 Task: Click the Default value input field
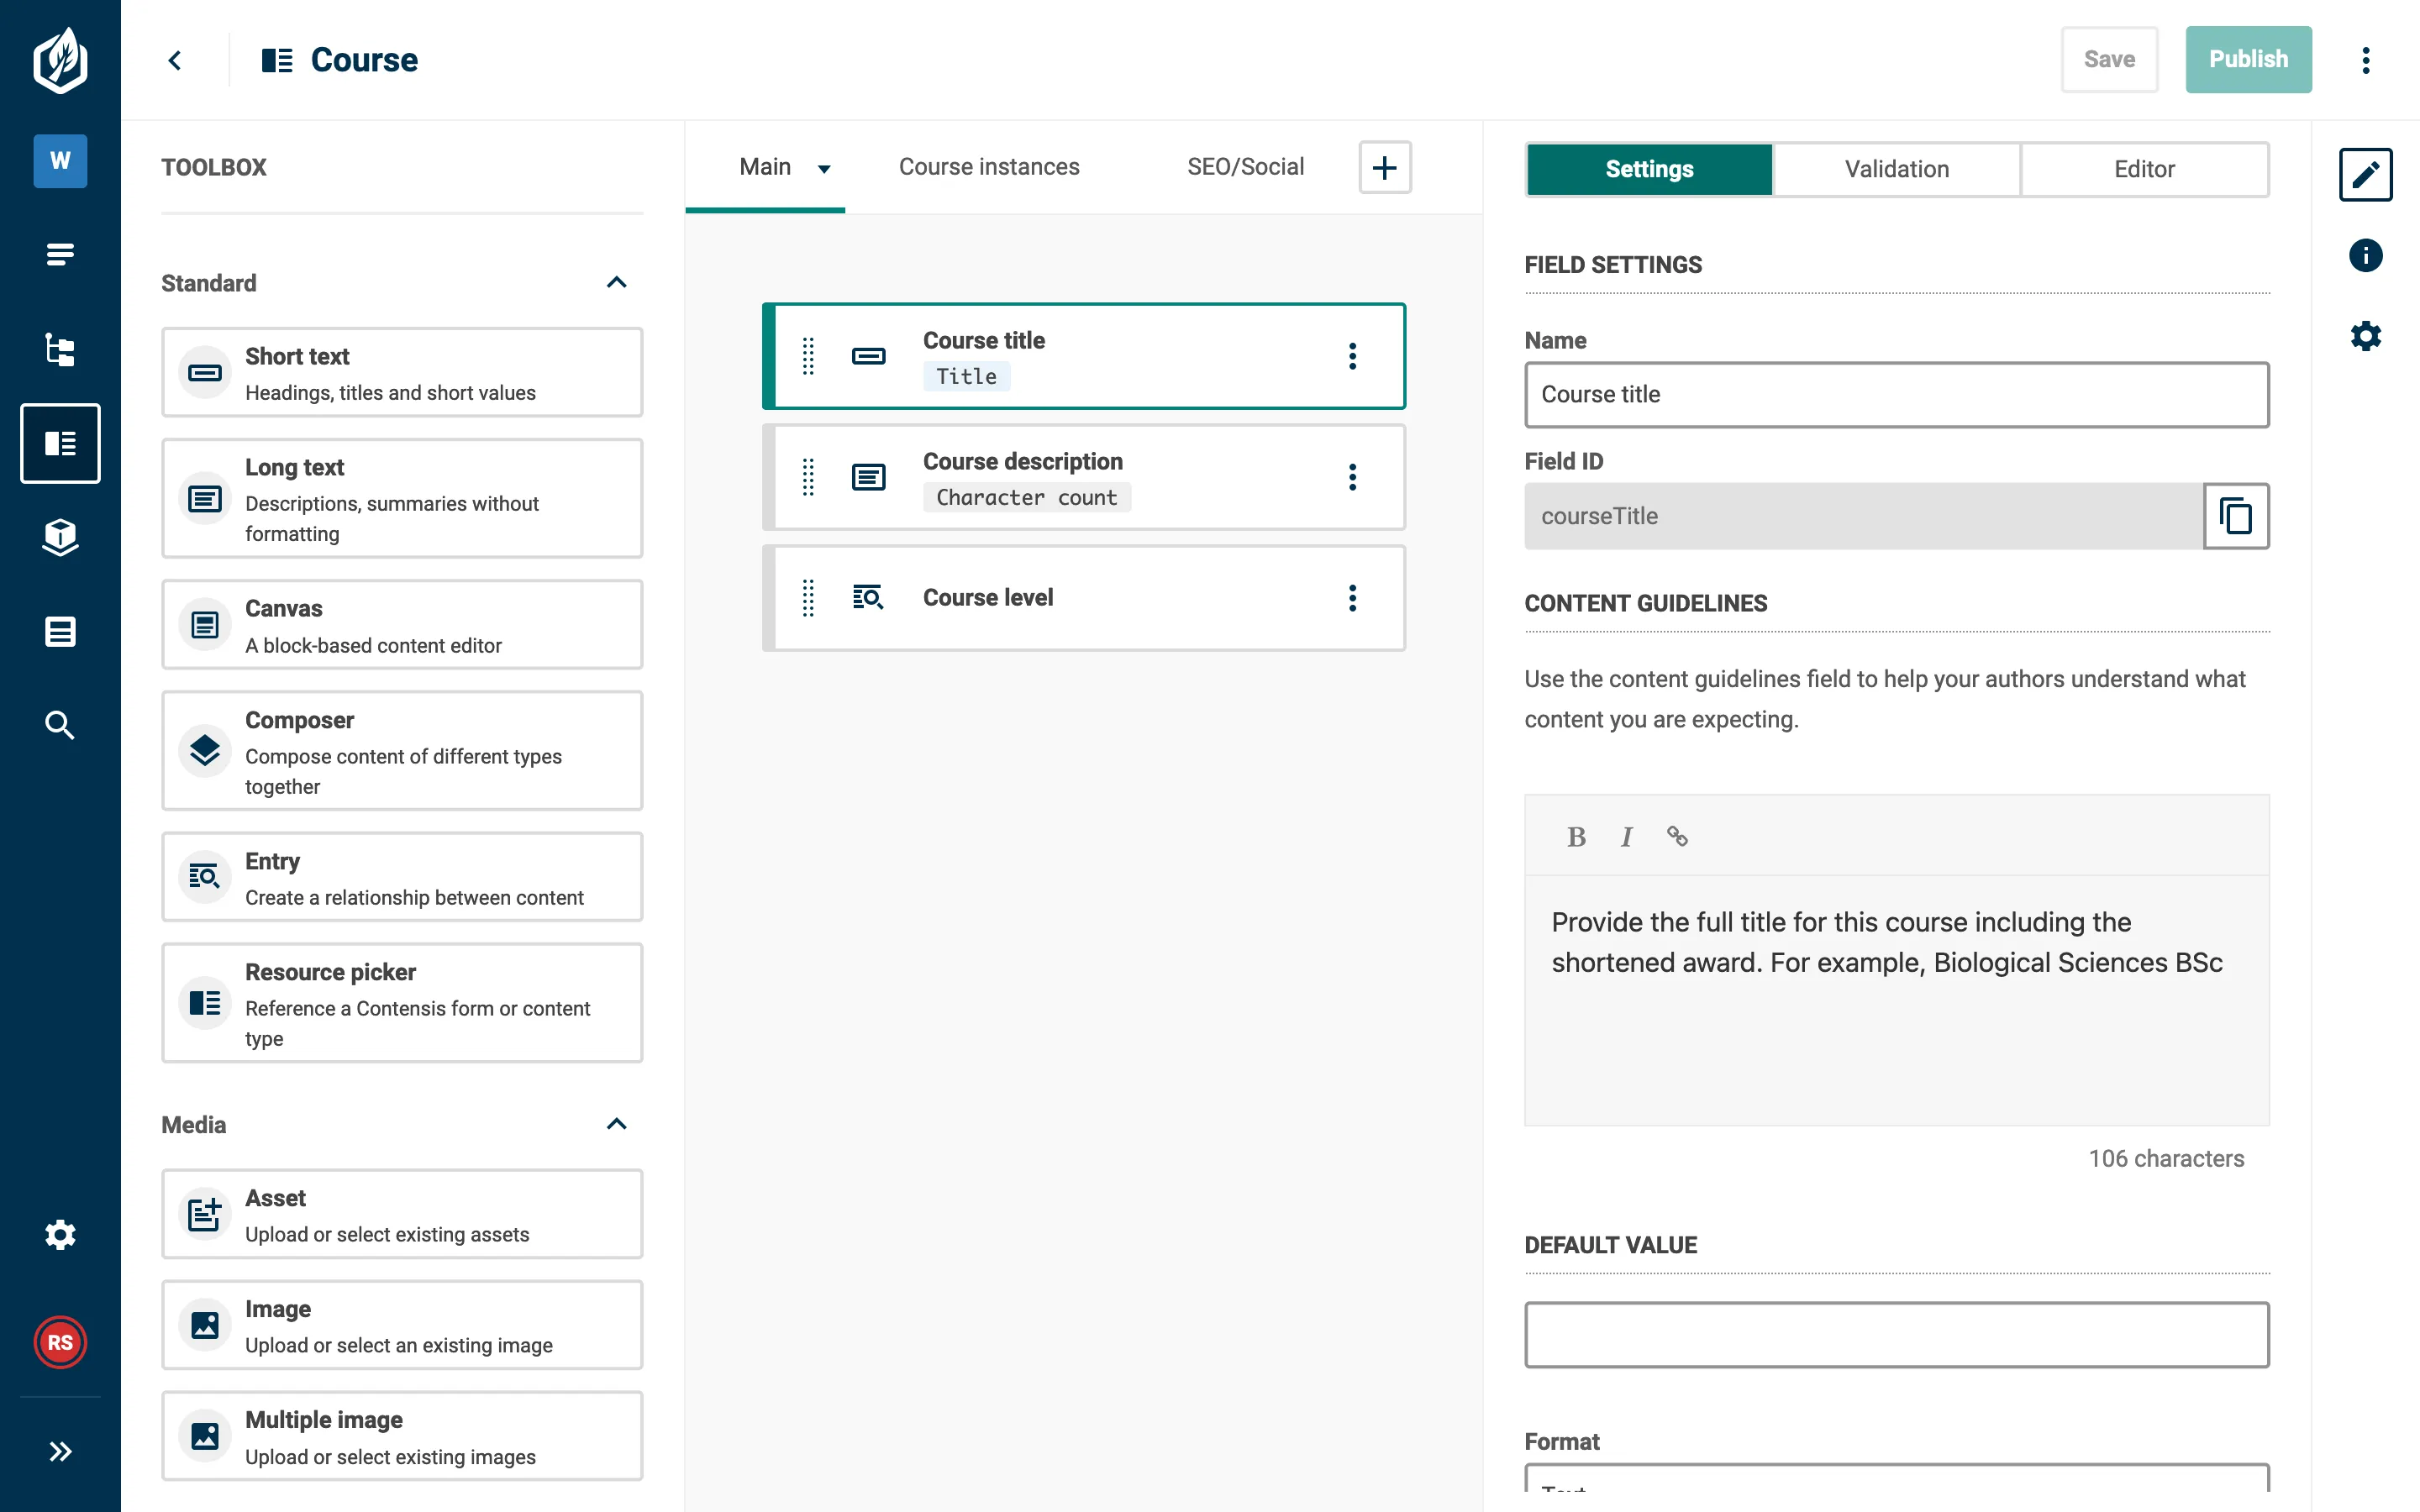[x=1897, y=1335]
